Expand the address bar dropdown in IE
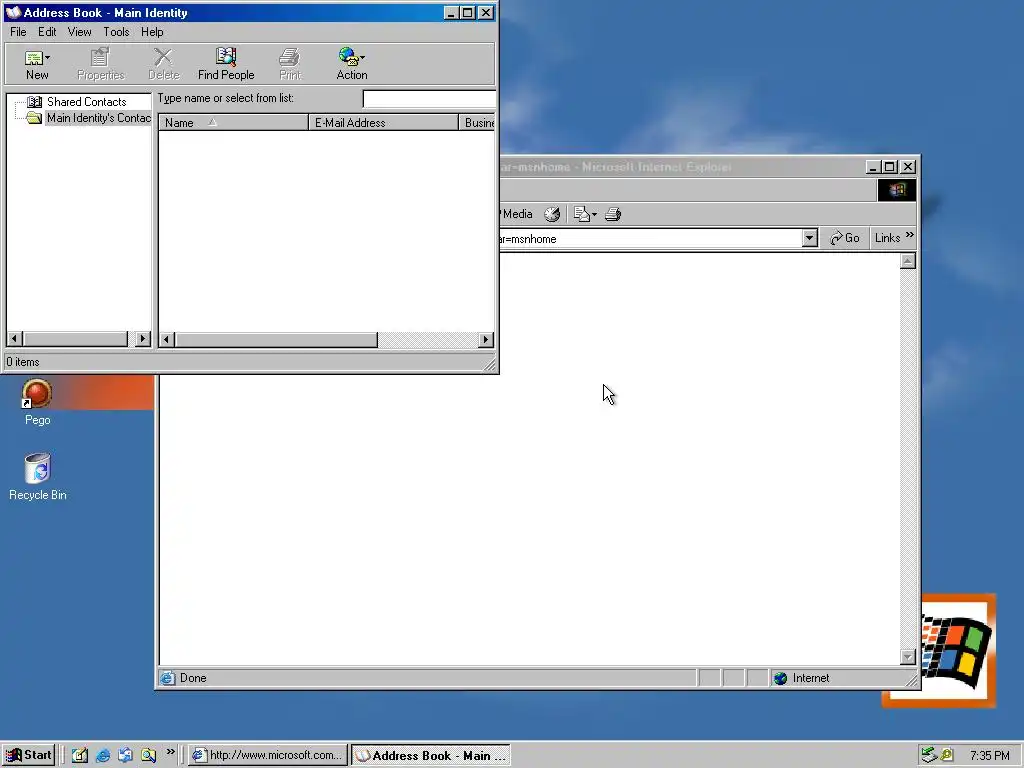This screenshot has width=1024, height=768. (810, 238)
